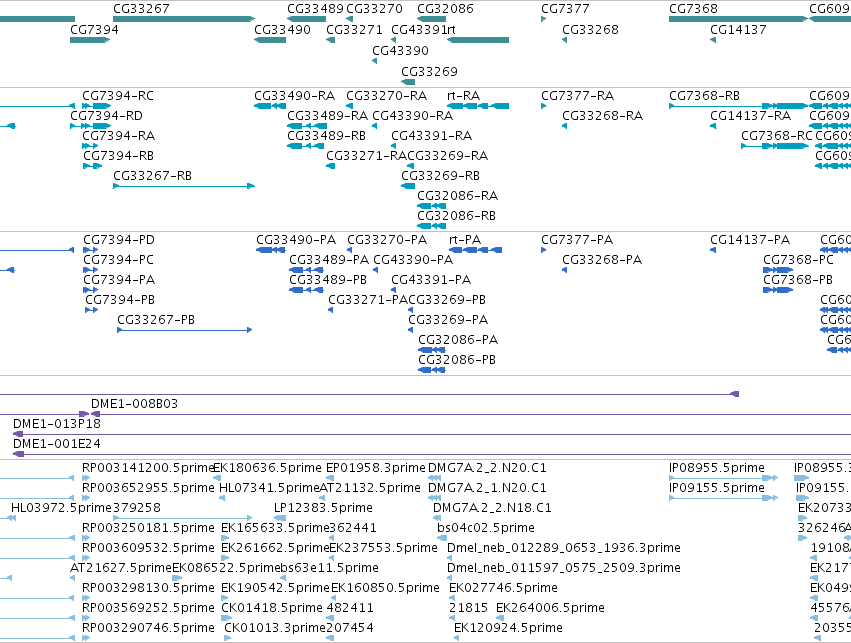Viewport: 851px width, 643px height.
Task: Click transcript CG33267-RB line
Action: tap(183, 186)
